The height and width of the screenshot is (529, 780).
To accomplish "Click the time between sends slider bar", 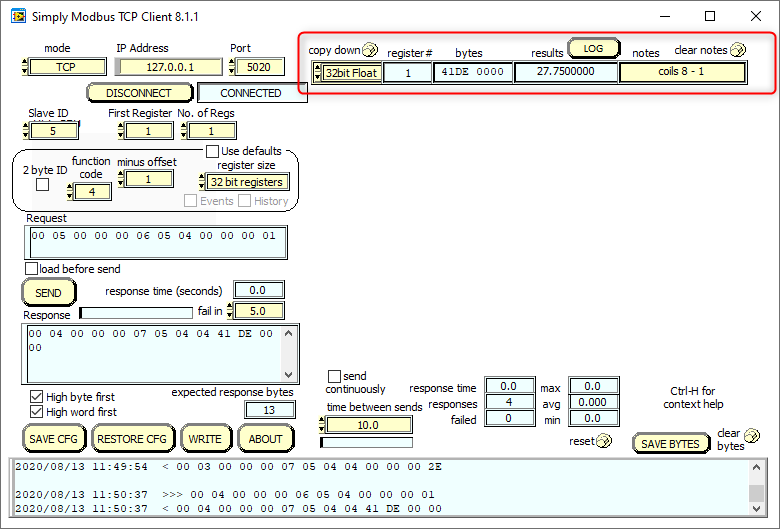I will 366,442.
